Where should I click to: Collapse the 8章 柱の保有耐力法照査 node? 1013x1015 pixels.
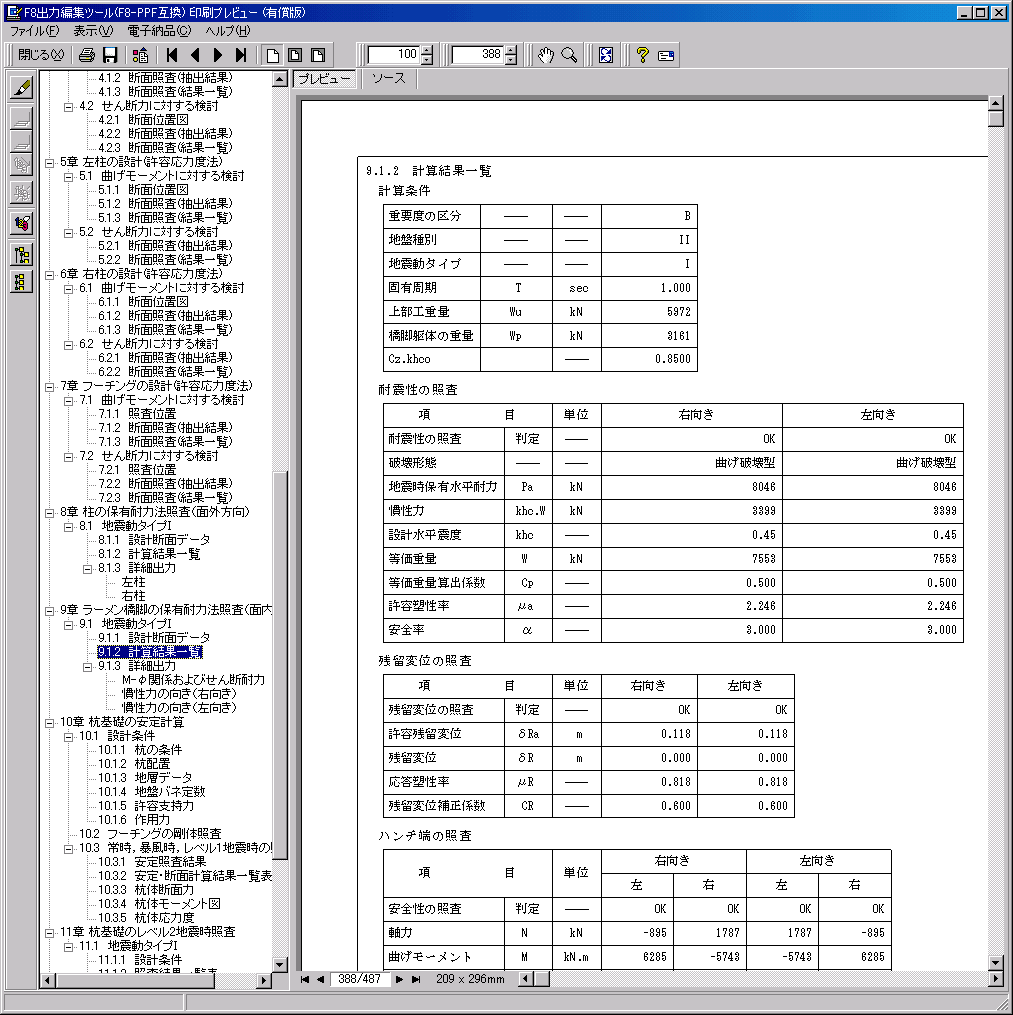click(x=49, y=513)
